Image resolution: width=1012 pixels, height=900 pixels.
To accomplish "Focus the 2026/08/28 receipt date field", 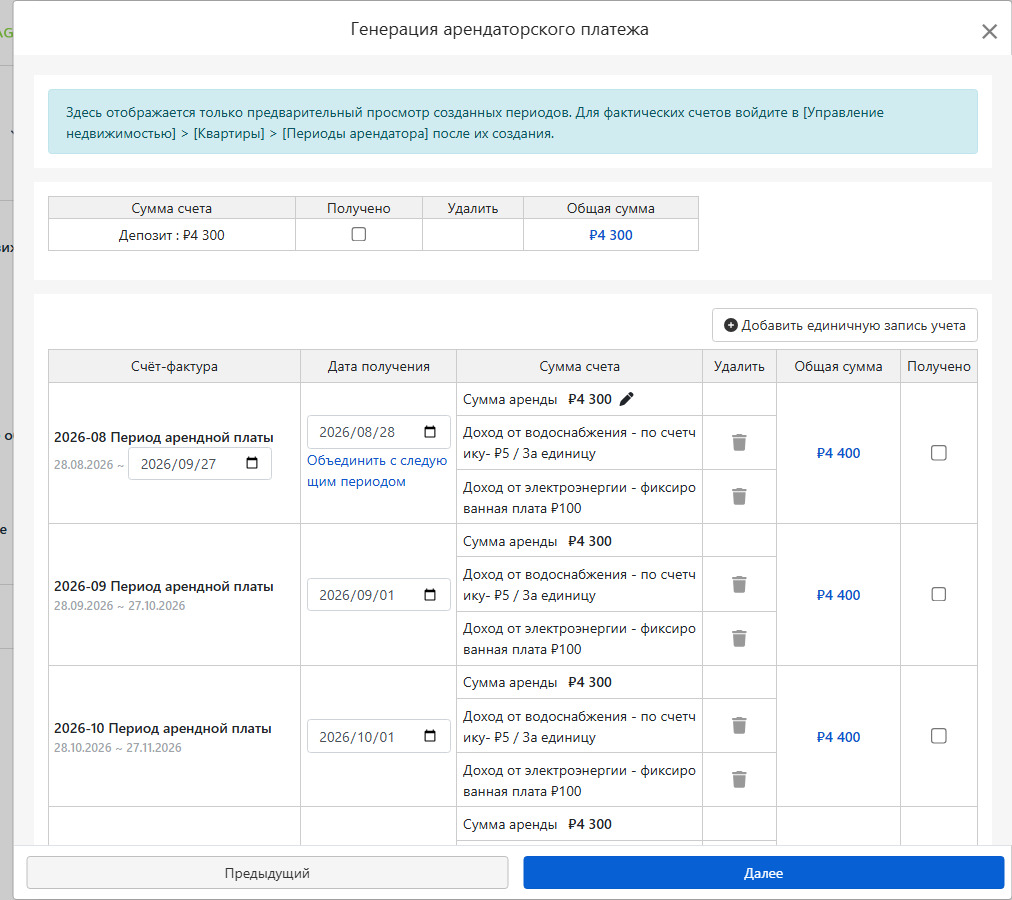I will pyautogui.click(x=378, y=432).
